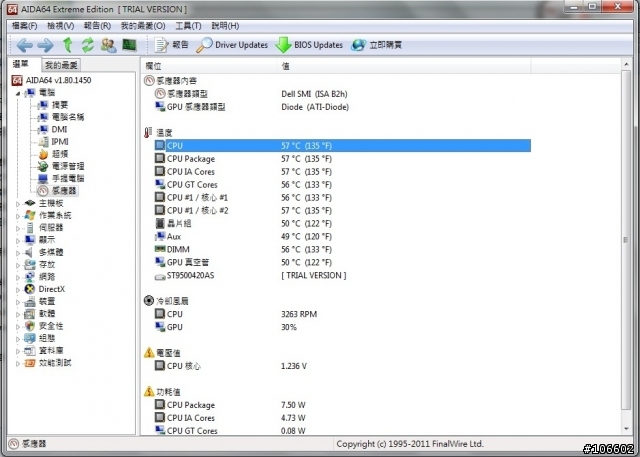This screenshot has width=640, height=457.
Task: Expand DirectX tree node
Action: point(18,290)
